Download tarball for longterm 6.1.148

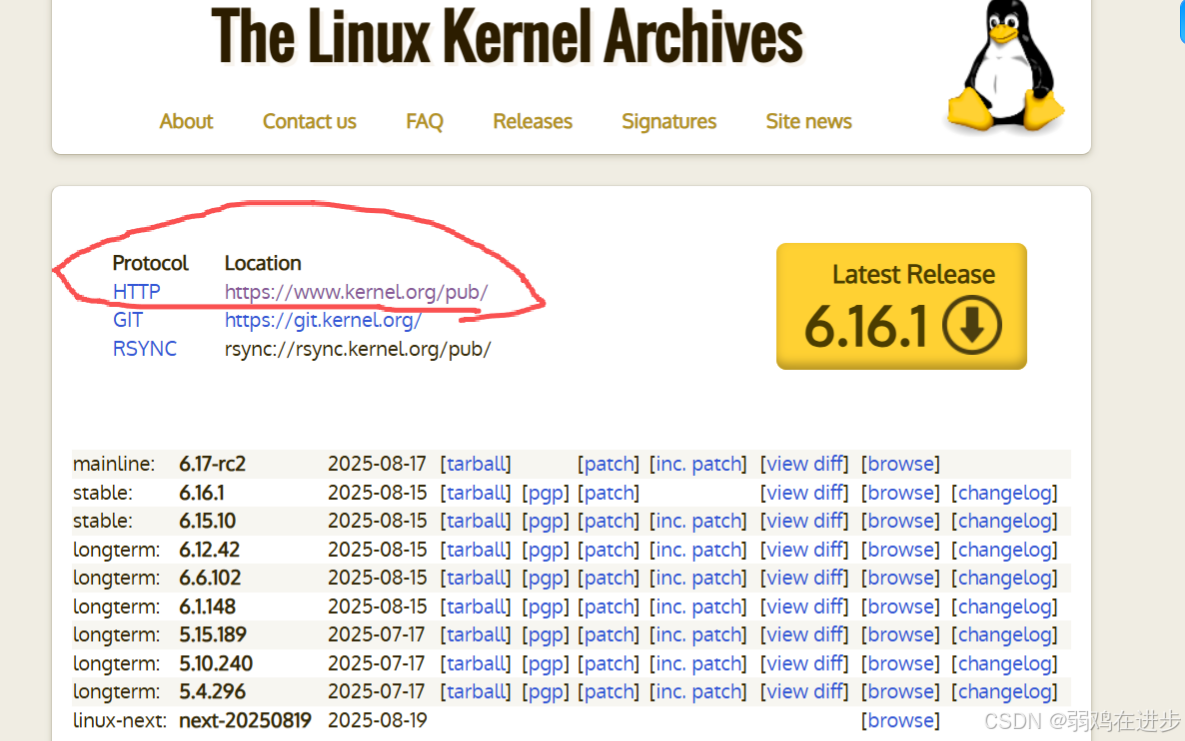(x=475, y=606)
